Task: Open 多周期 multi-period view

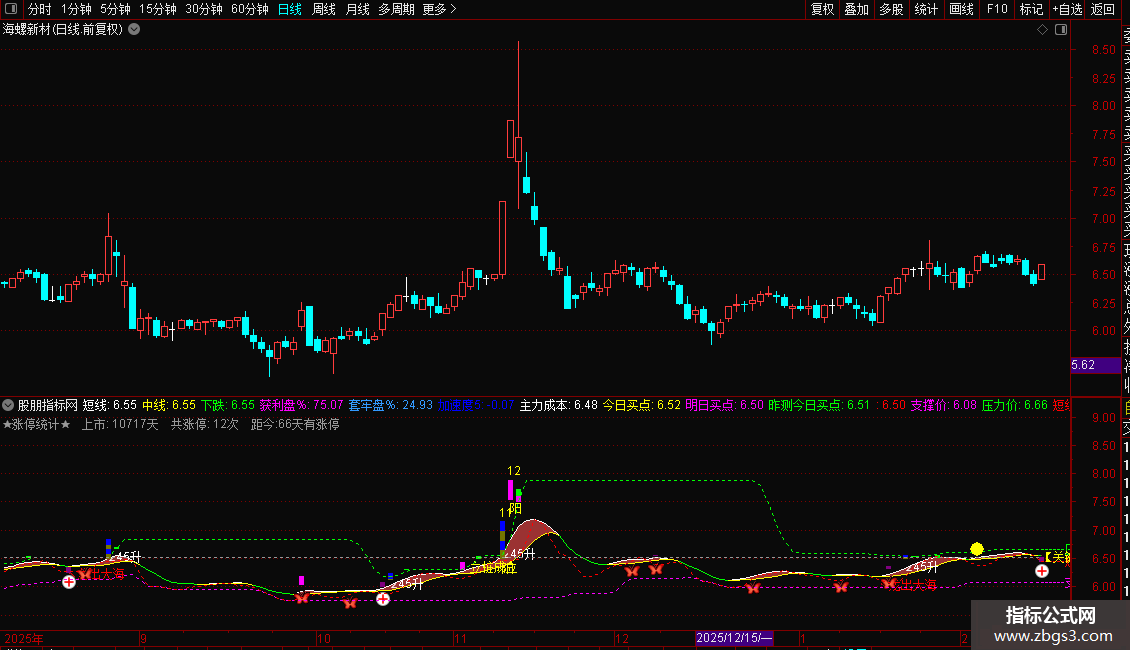Action: tap(396, 9)
